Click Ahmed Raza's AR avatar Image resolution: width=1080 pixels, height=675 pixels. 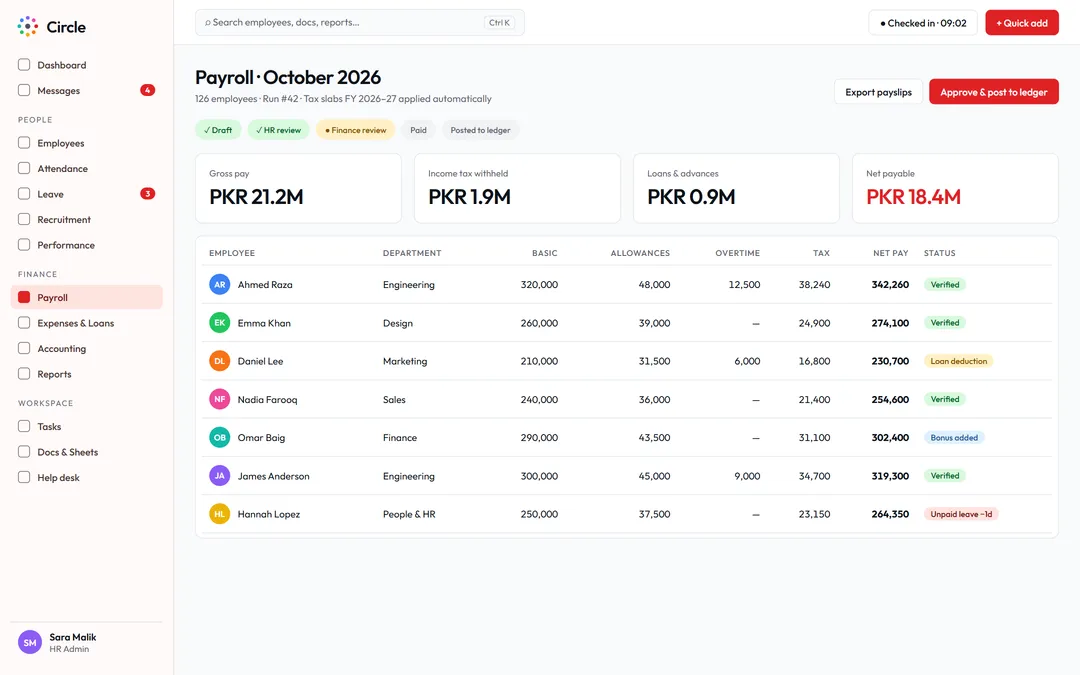(220, 284)
